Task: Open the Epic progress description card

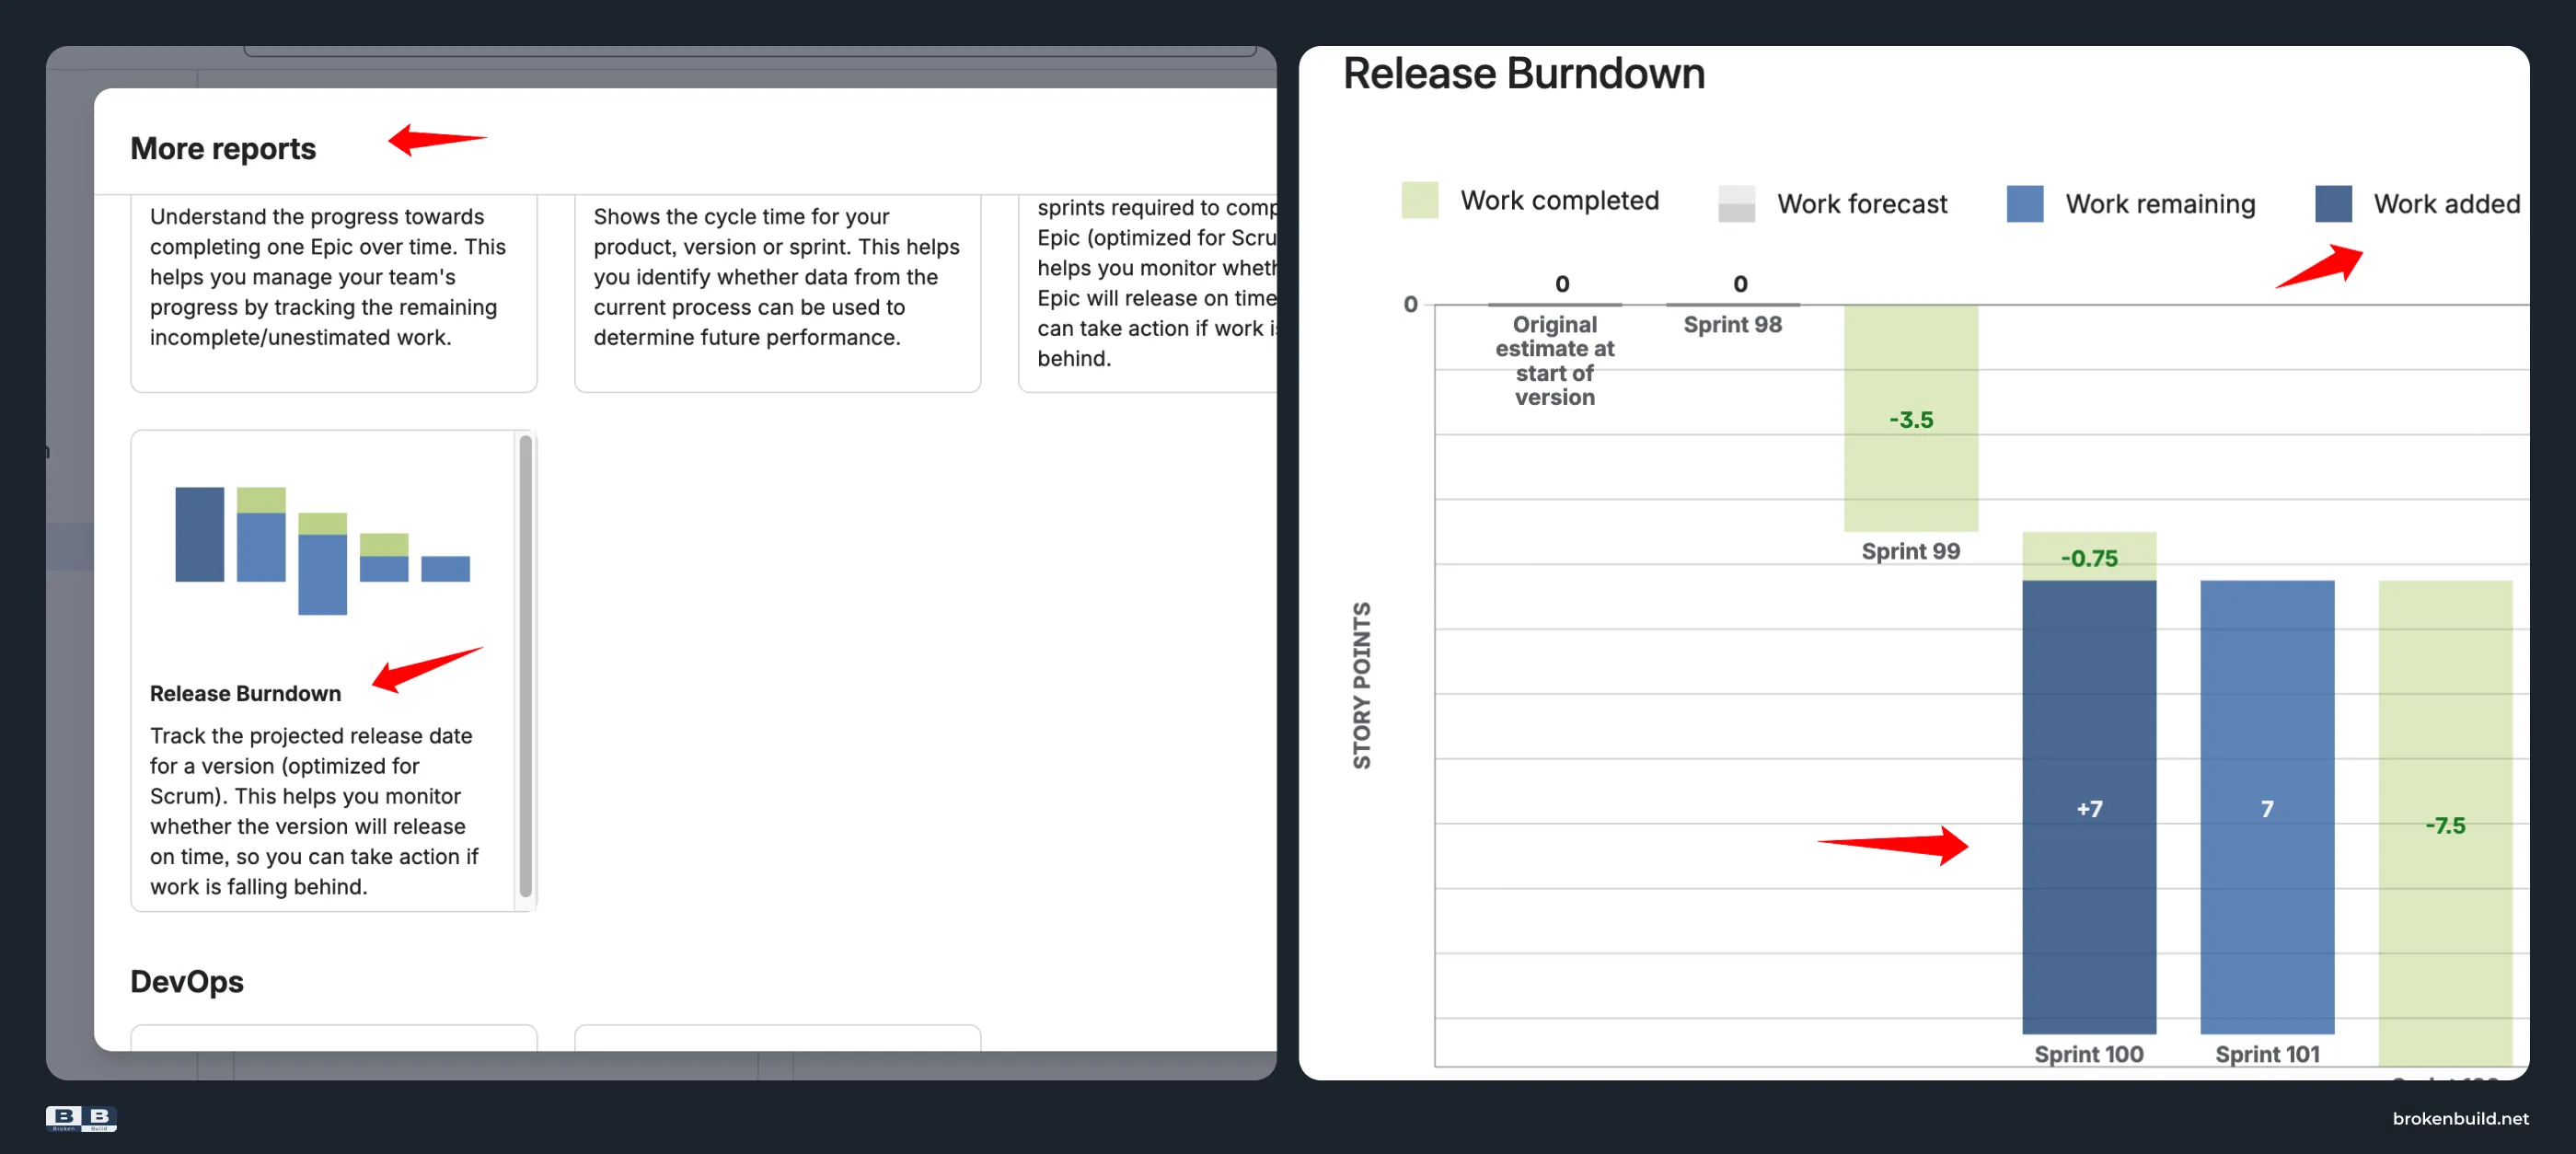Action: (x=333, y=292)
